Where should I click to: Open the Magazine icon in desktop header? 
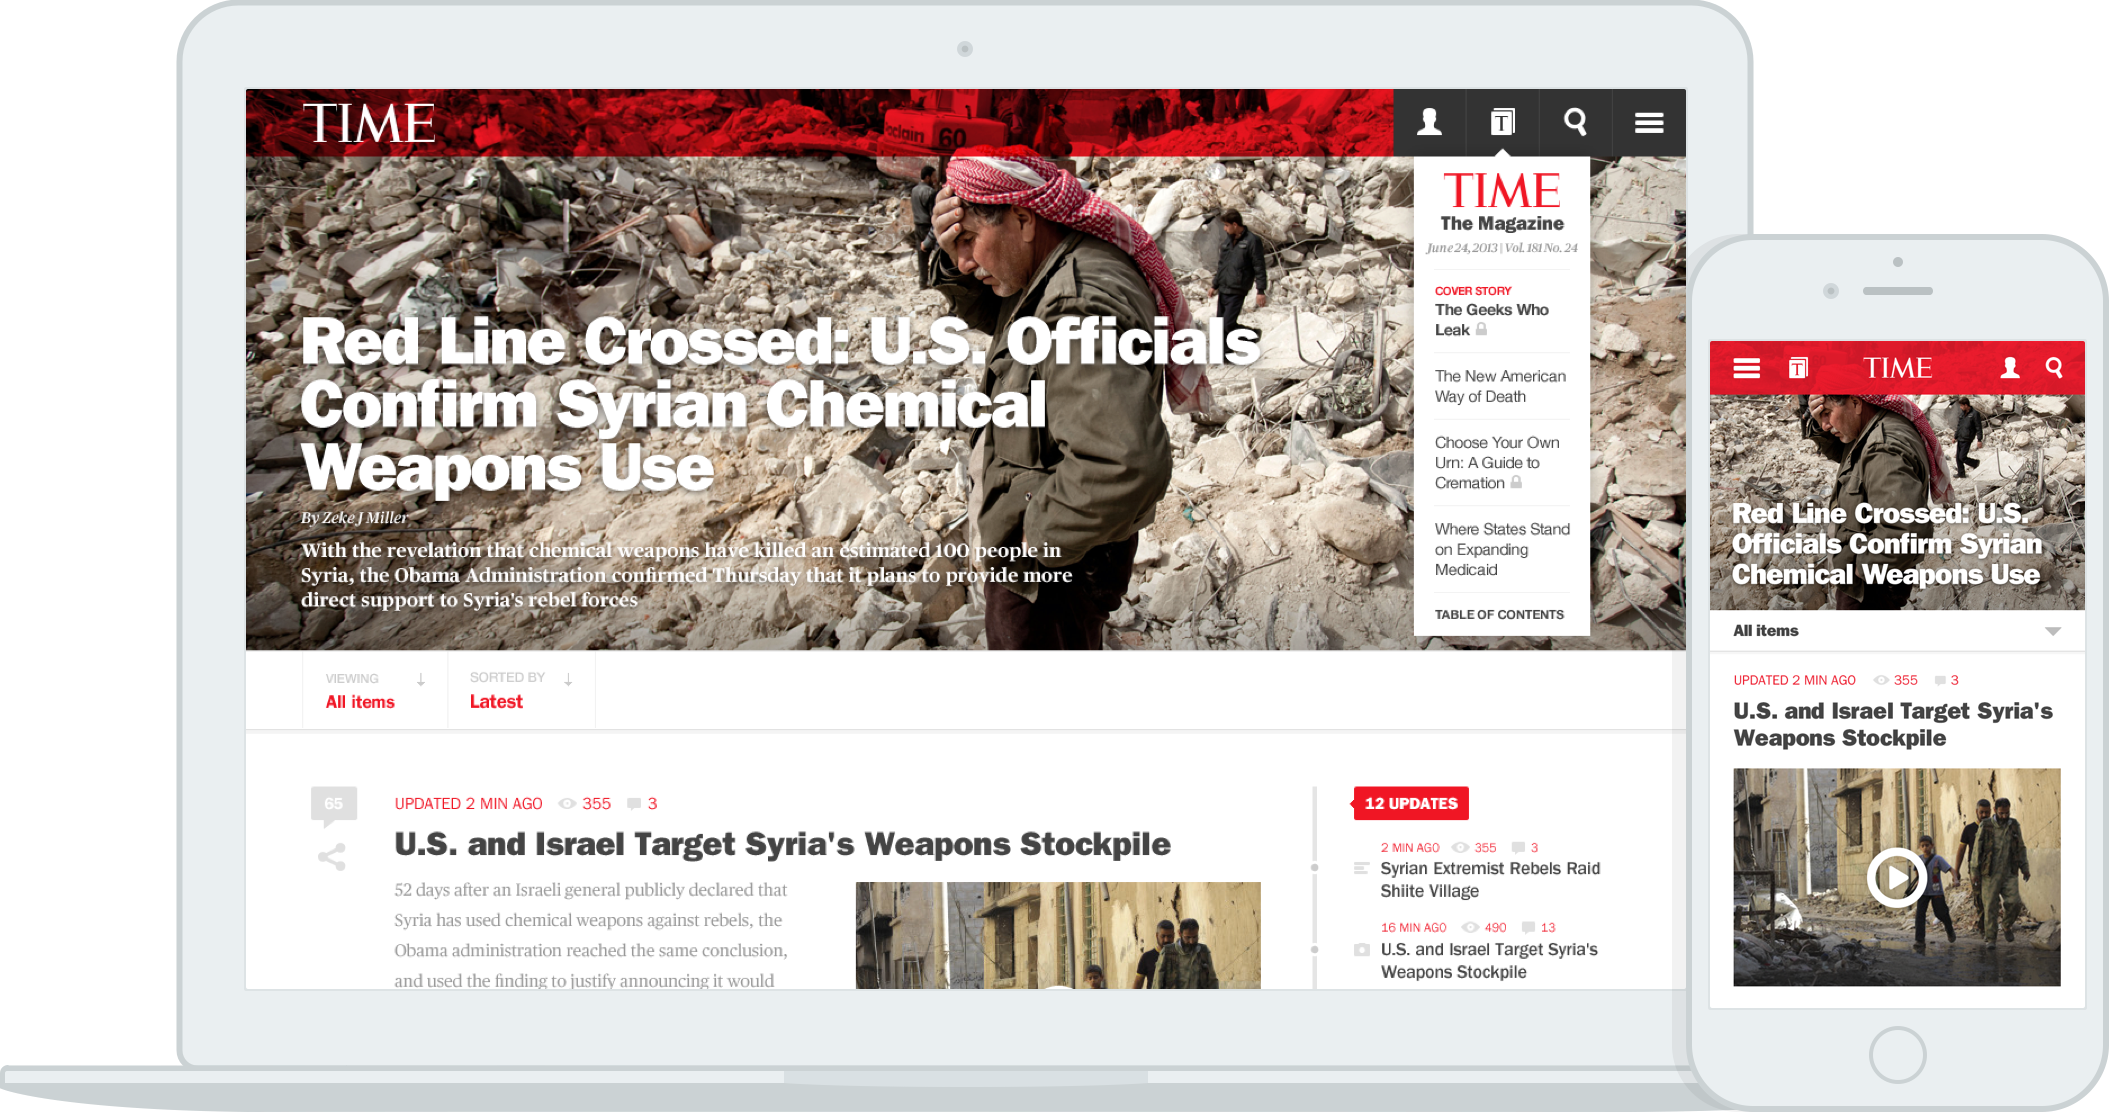[1502, 122]
